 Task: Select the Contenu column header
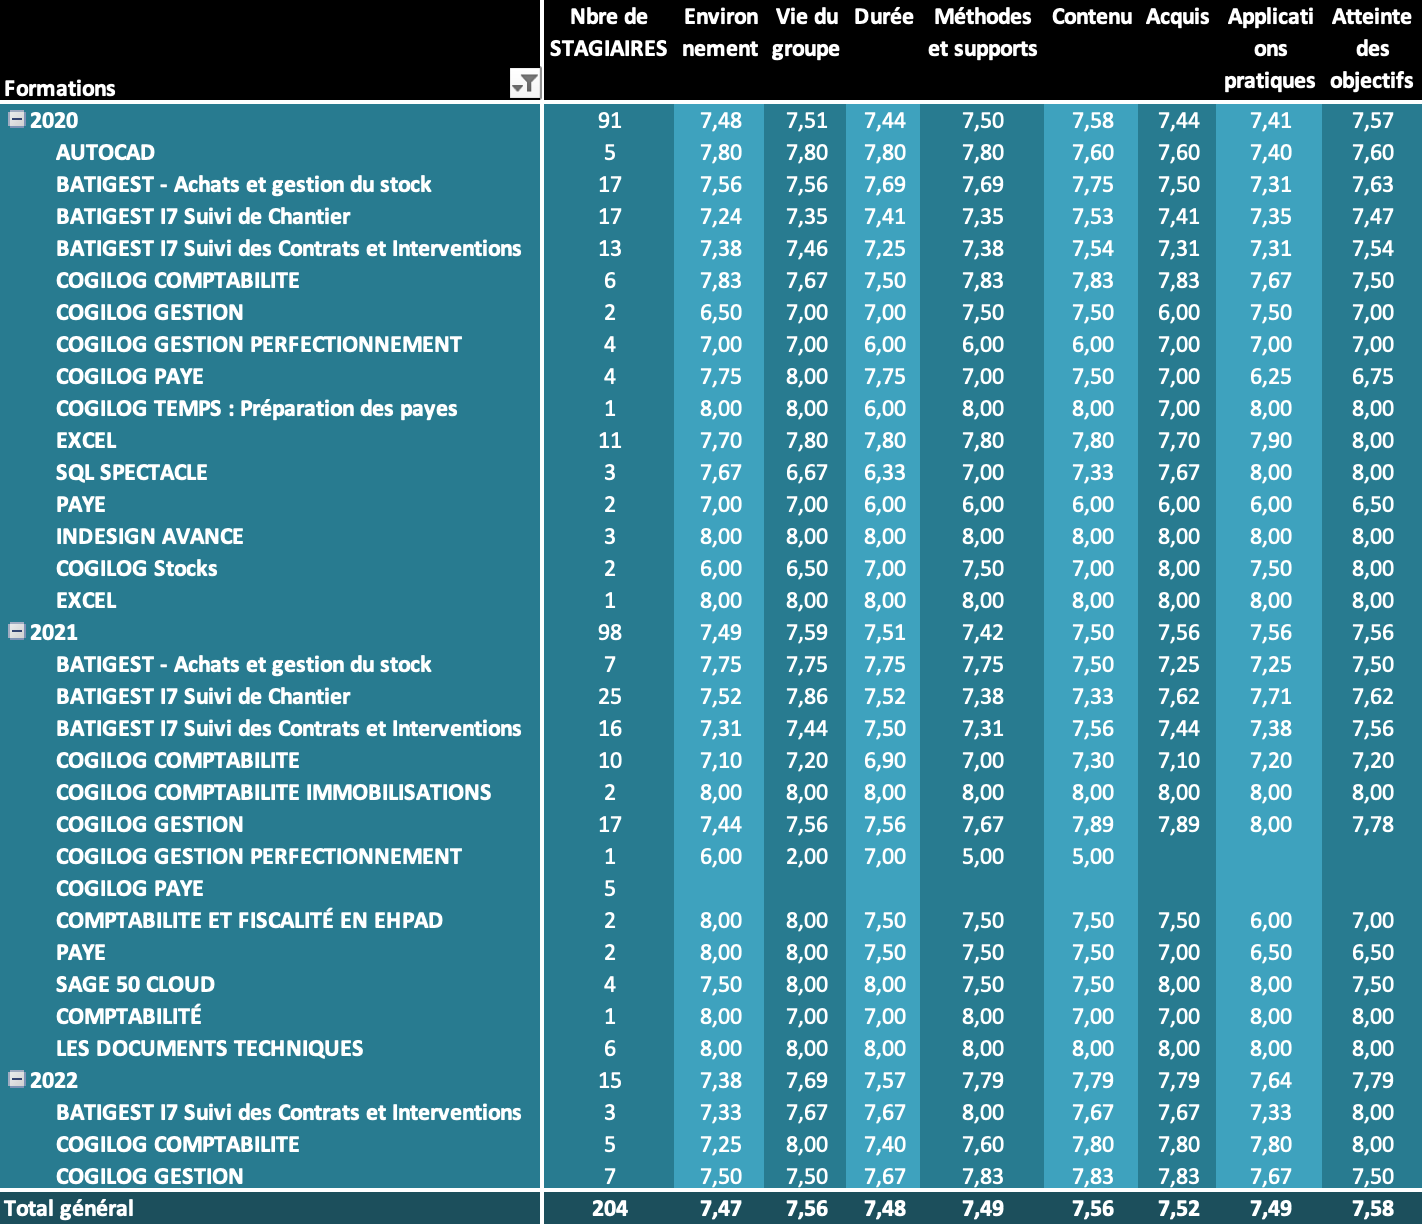point(1092,17)
